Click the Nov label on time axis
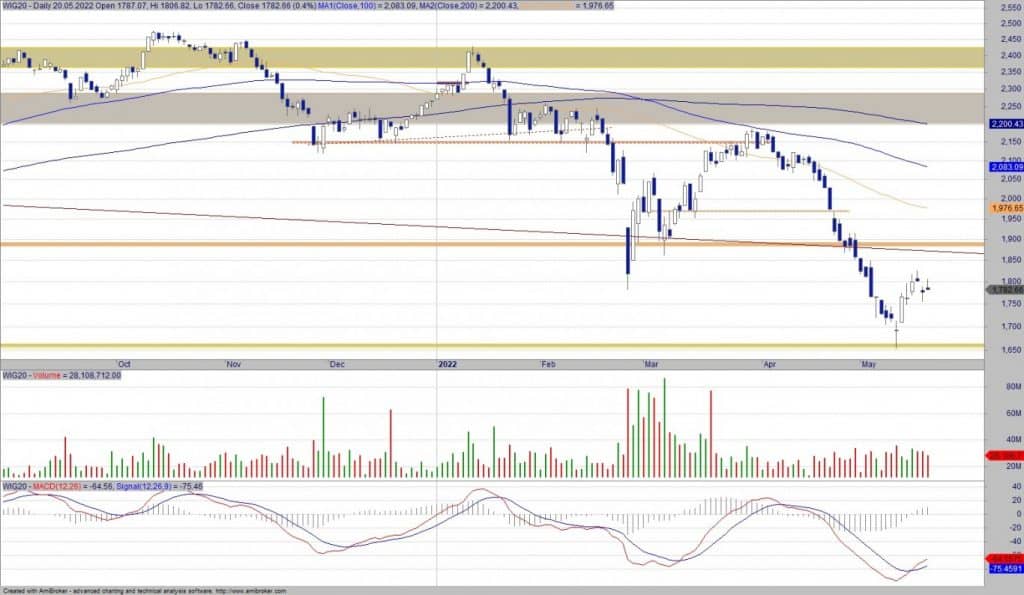Screen dimensions: 1024x595 pos(234,364)
